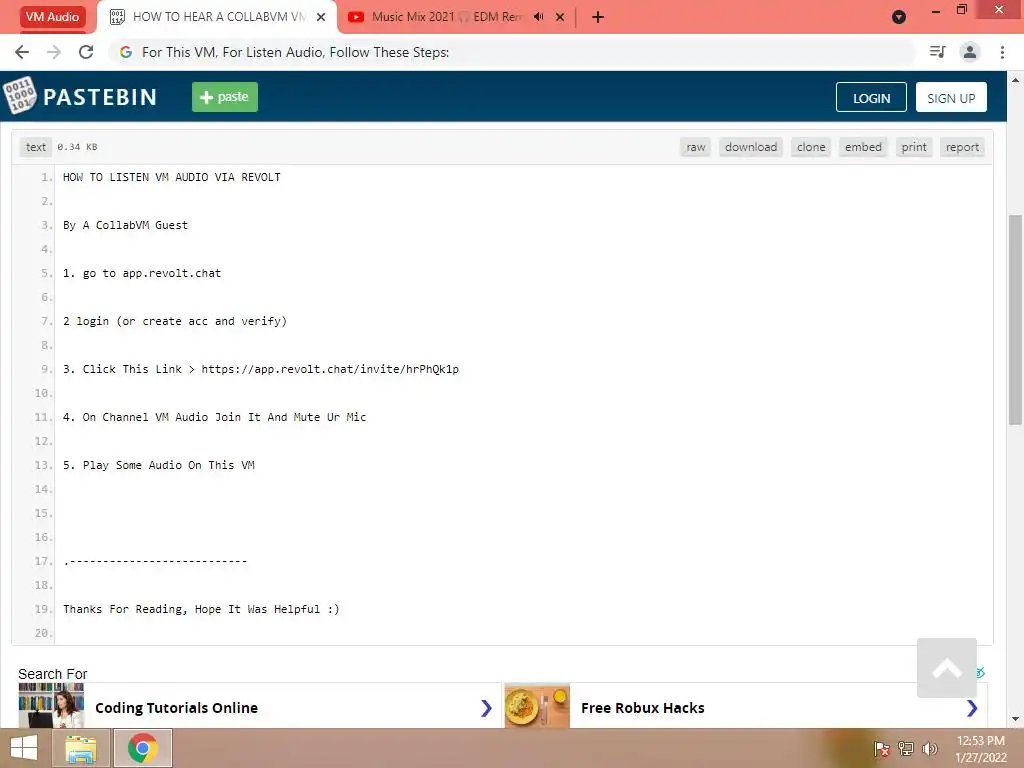This screenshot has width=1024, height=768.
Task: Close the HOW TO HEAR A COLLABVM tab
Action: (x=321, y=17)
